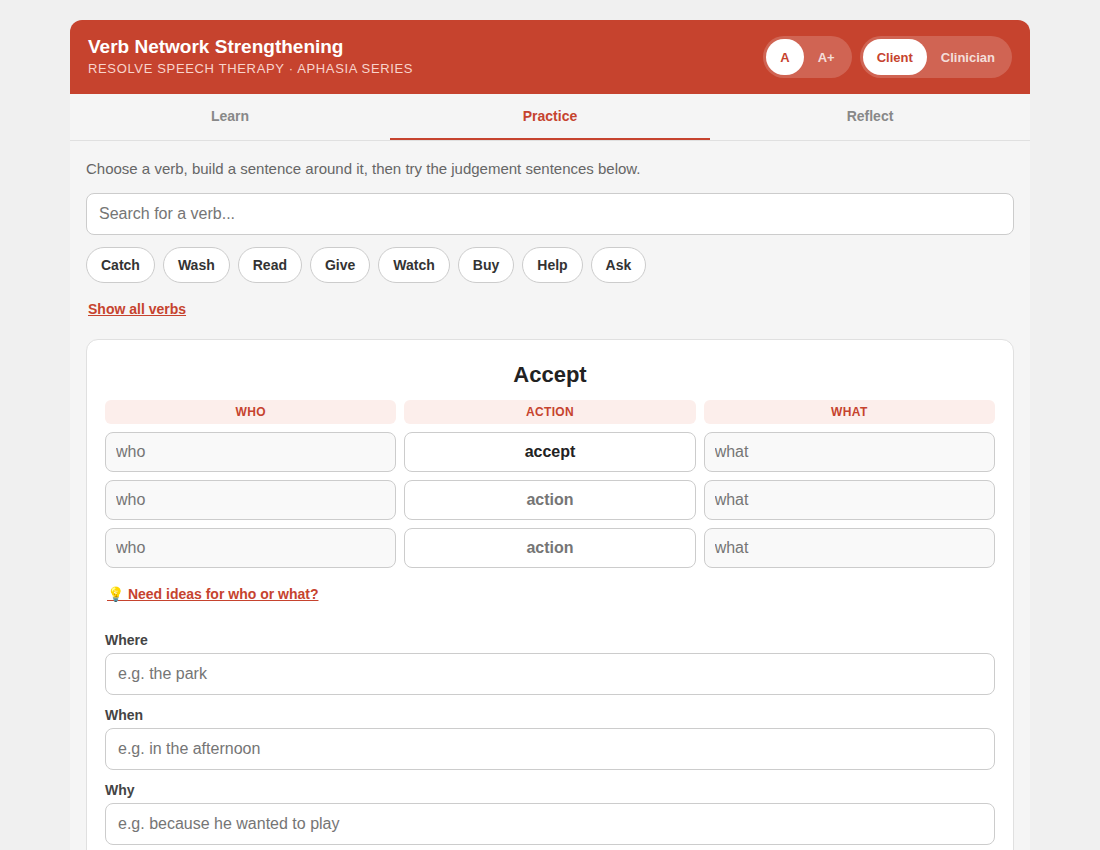The height and width of the screenshot is (850, 1100).
Task: Choose the Catch verb chip
Action: [x=120, y=265]
